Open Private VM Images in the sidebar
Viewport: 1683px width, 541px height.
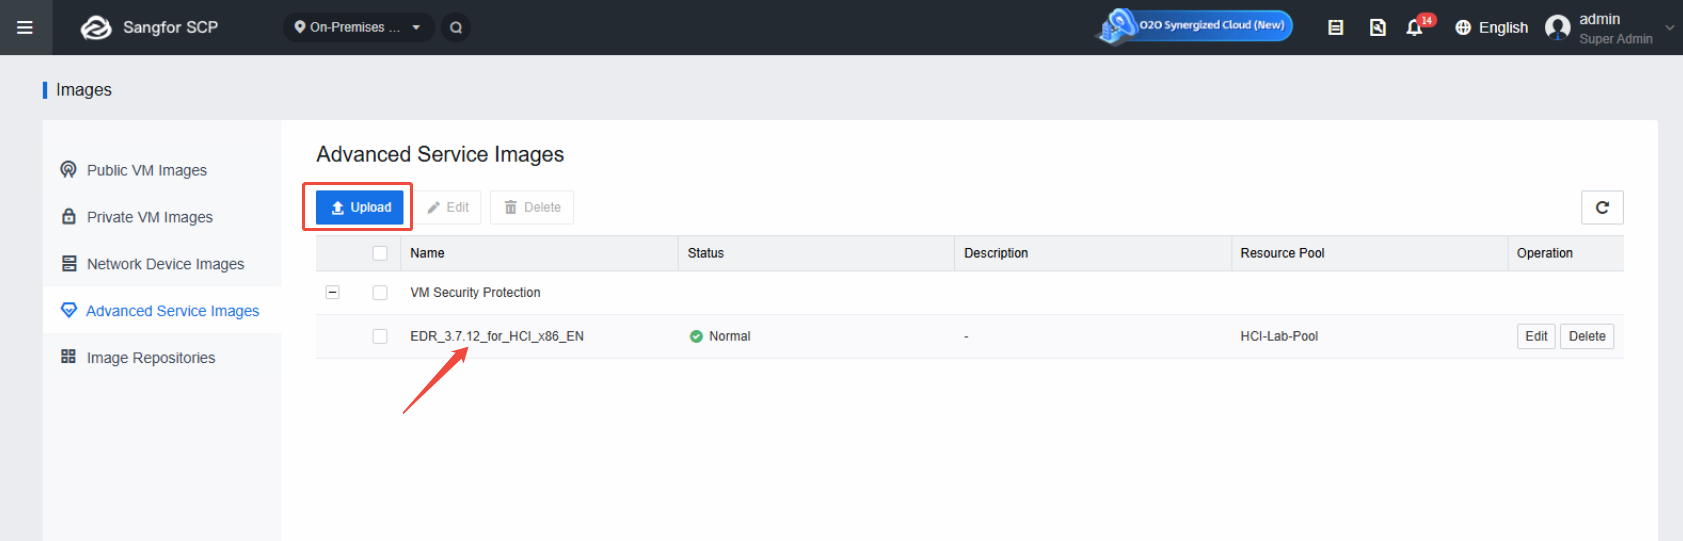(149, 217)
